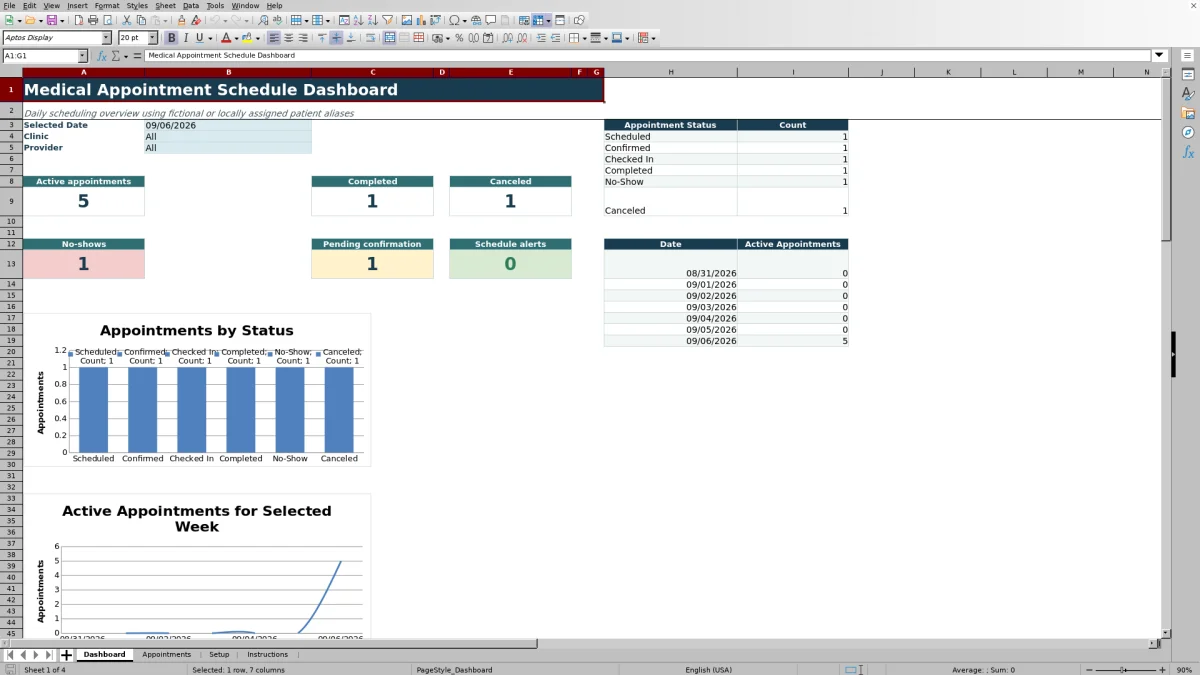Click the formula input line
Image resolution: width=1200 pixels, height=675 pixels.
(648, 55)
